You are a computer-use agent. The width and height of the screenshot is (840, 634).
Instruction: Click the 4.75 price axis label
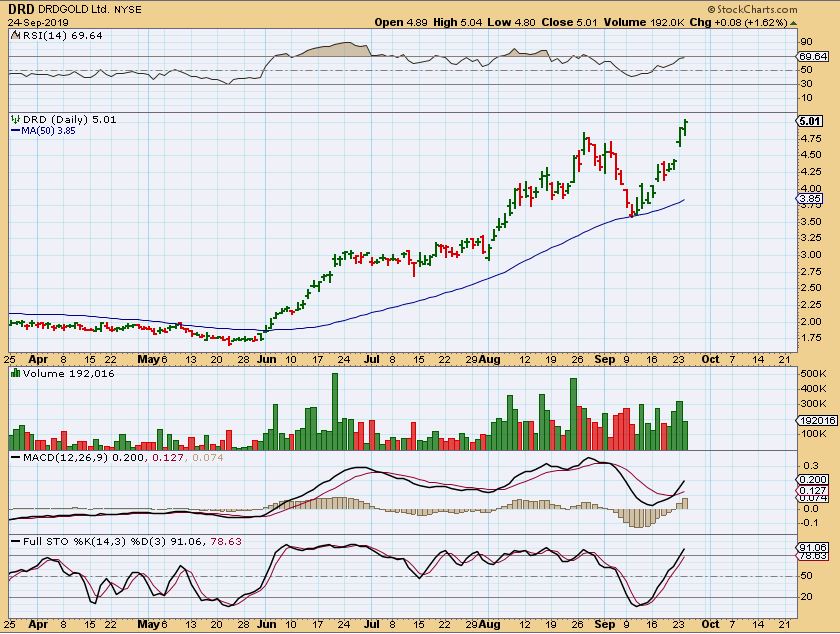coord(812,139)
